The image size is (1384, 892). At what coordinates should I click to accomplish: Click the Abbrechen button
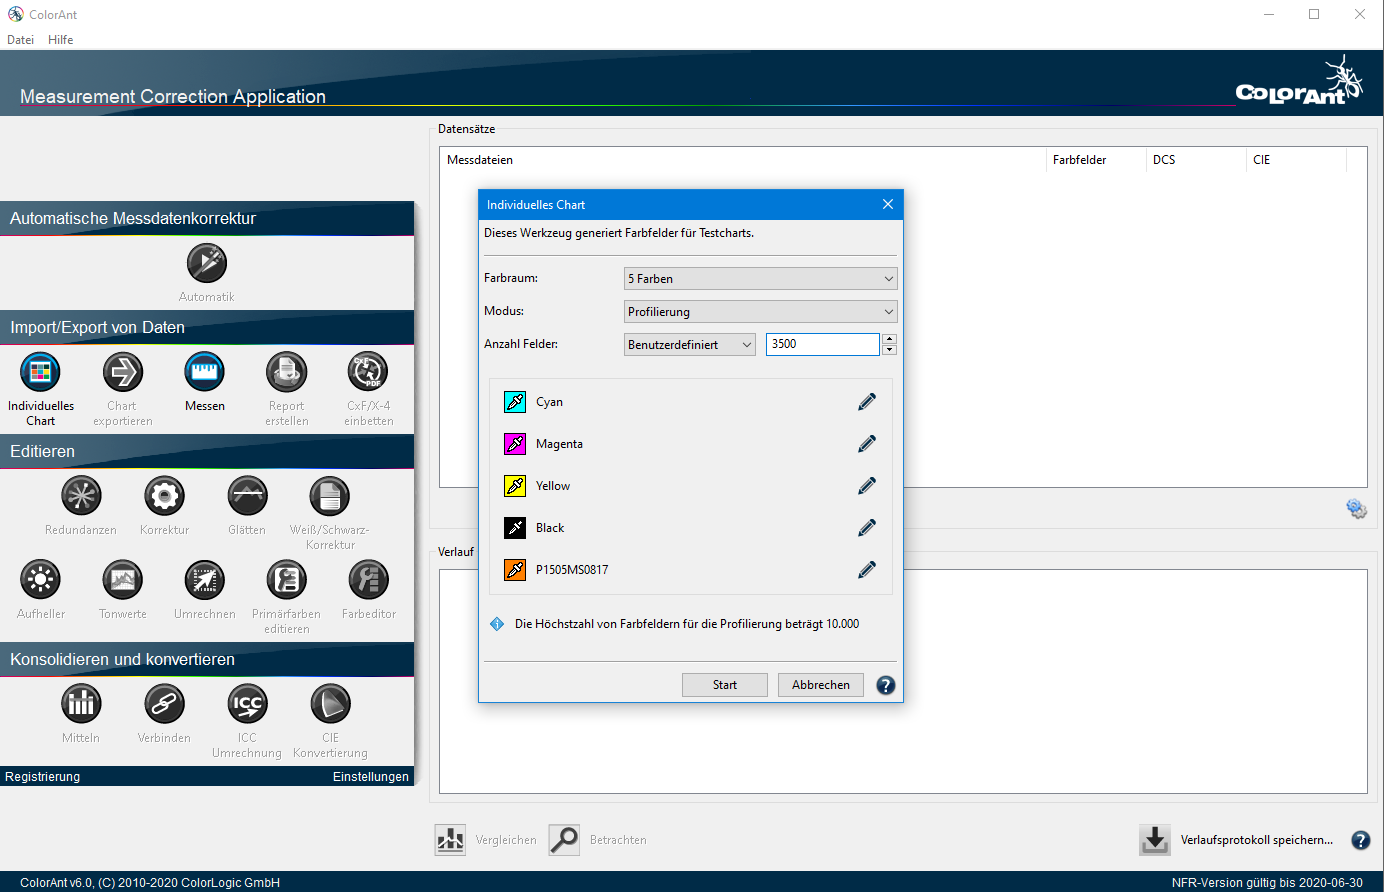[820, 685]
